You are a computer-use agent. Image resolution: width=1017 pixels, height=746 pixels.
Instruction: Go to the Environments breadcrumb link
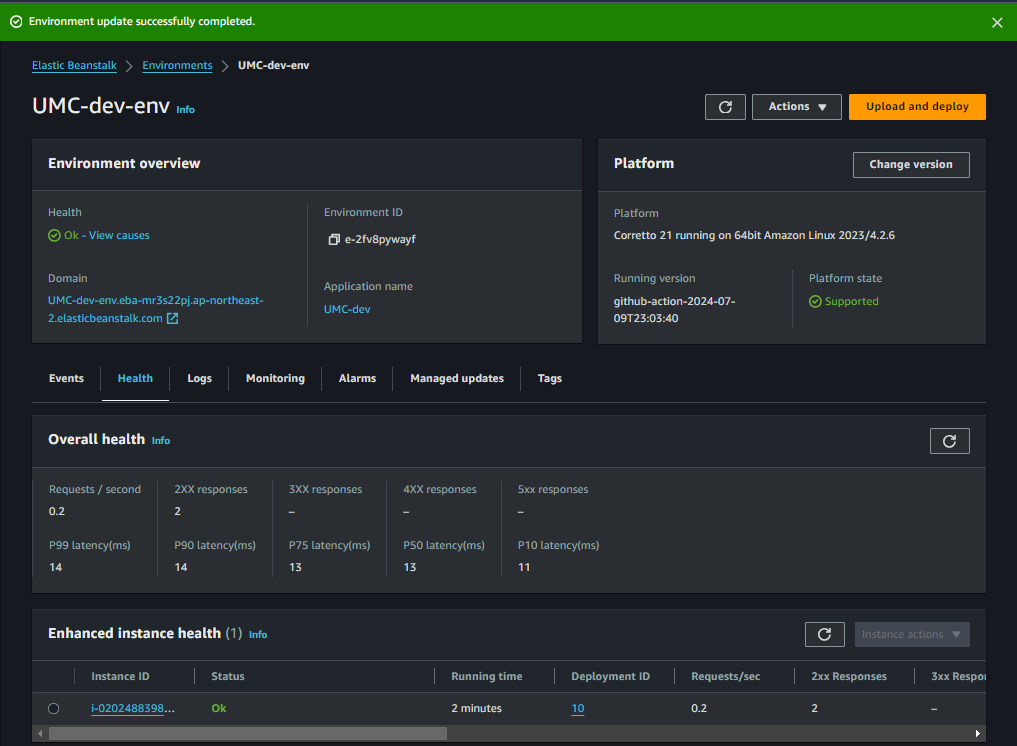(x=177, y=66)
